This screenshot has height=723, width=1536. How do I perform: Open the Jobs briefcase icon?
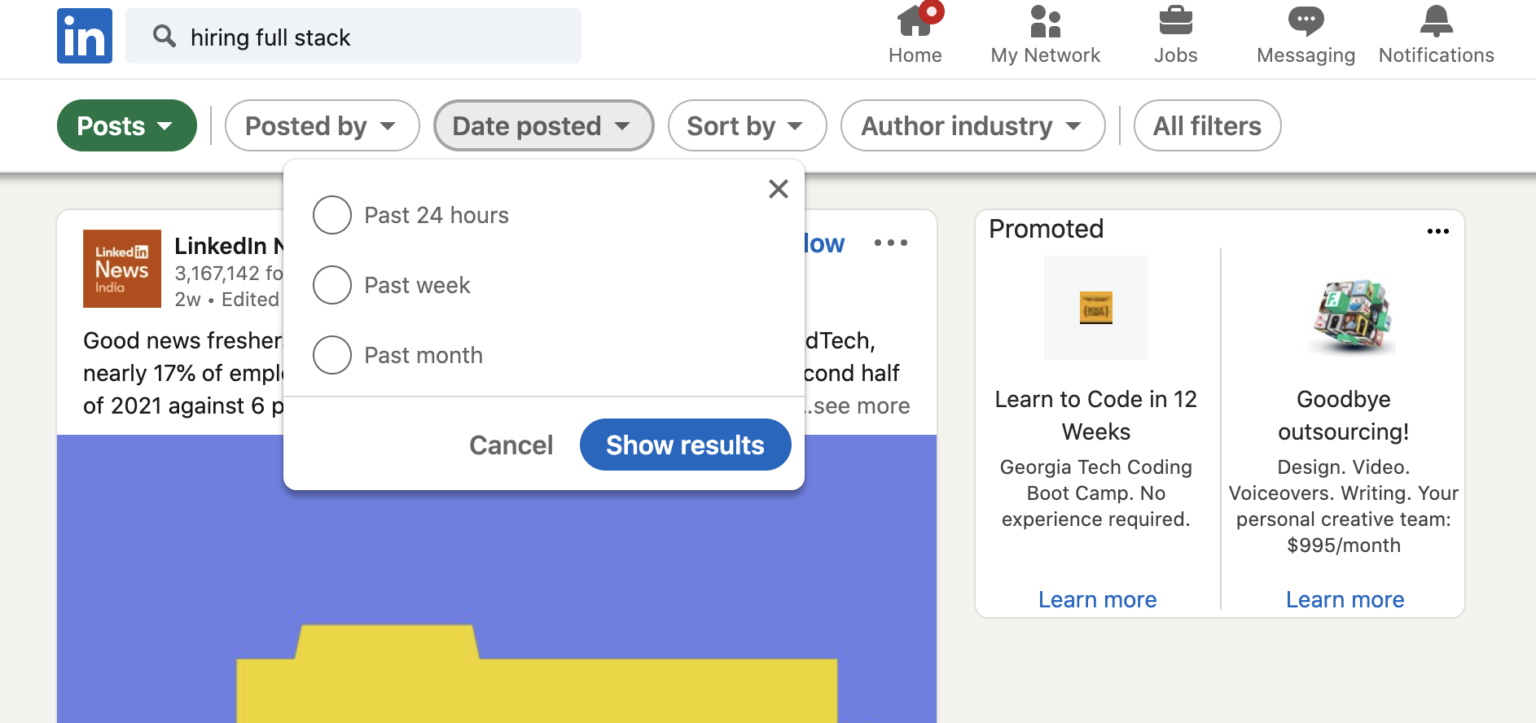coord(1175,22)
